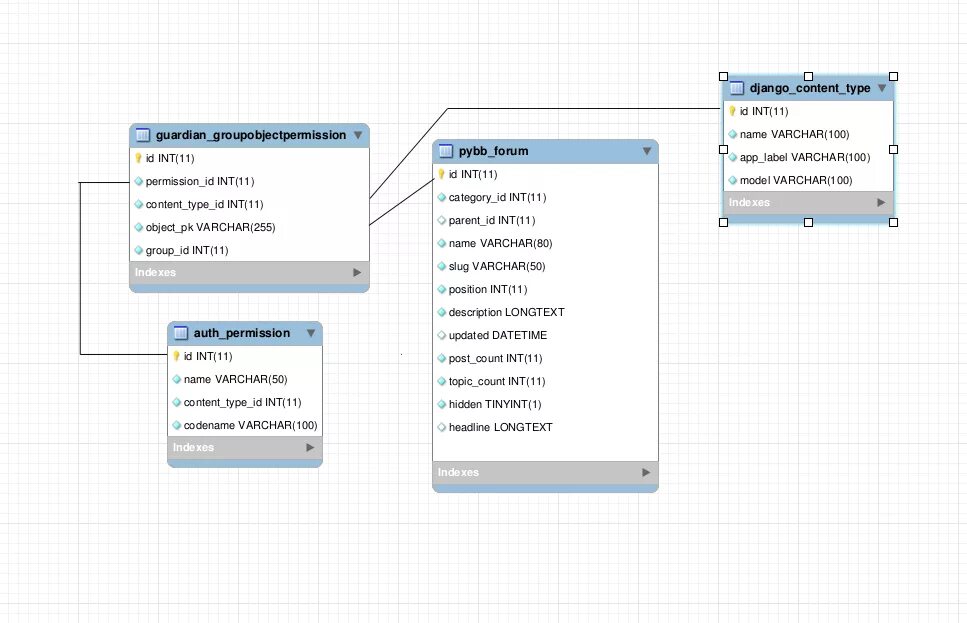
Task: Click hollow diamond icon beside headline column
Action: pyautogui.click(x=442, y=427)
